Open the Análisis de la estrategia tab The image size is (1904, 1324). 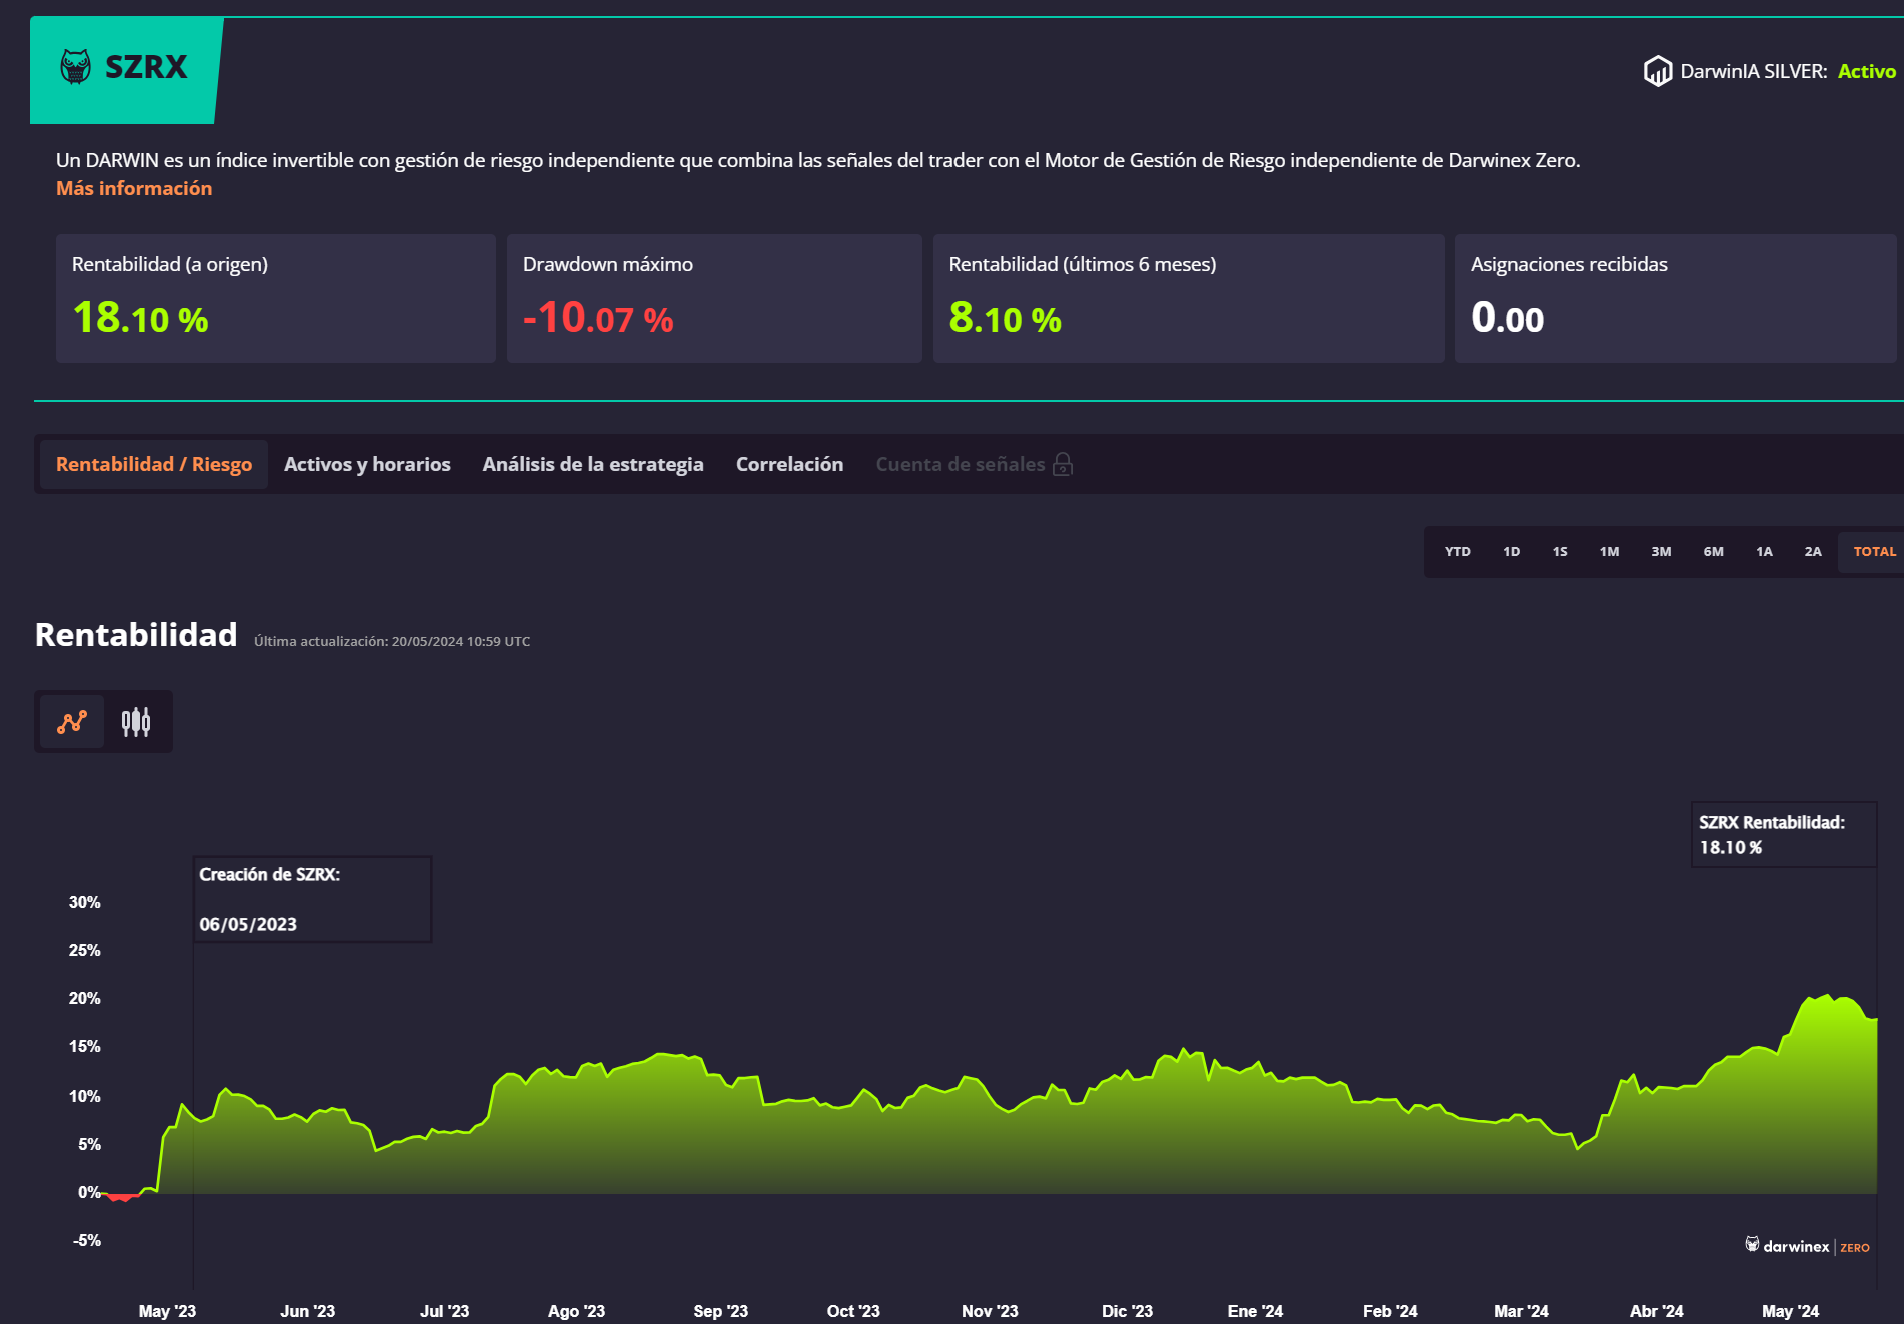593,464
